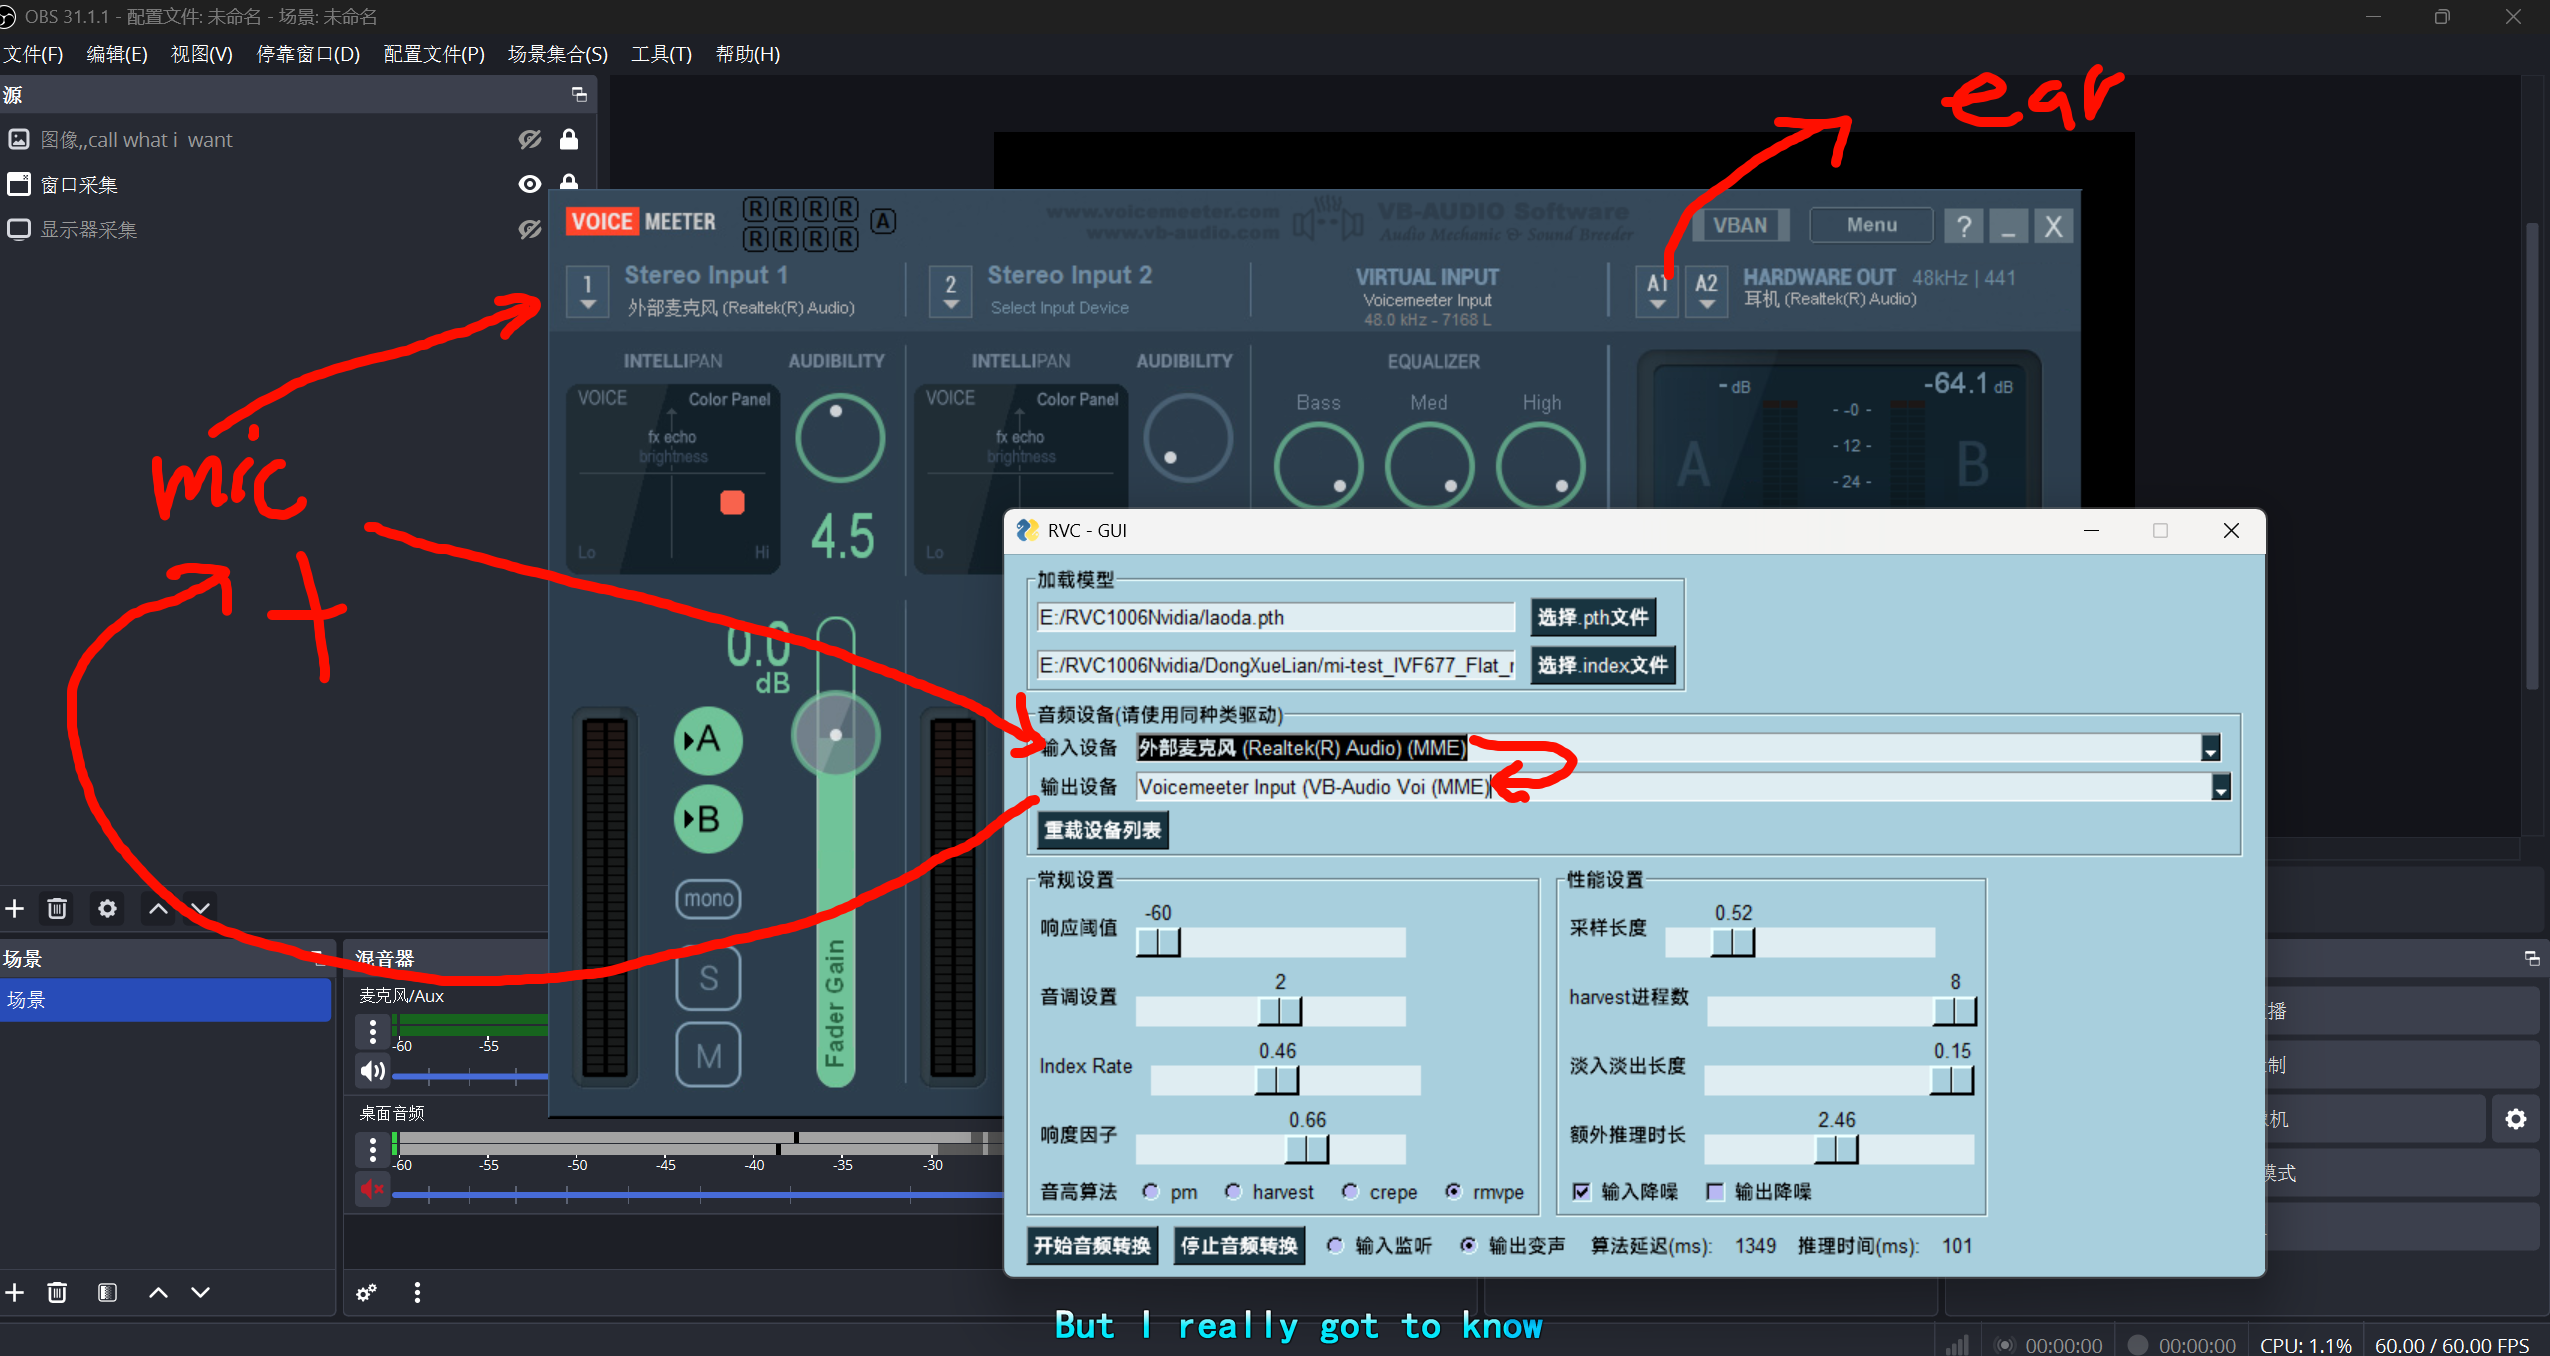The height and width of the screenshot is (1356, 2550).
Task: Open the 输入设备 dropdown arrow
Action: click(2210, 748)
